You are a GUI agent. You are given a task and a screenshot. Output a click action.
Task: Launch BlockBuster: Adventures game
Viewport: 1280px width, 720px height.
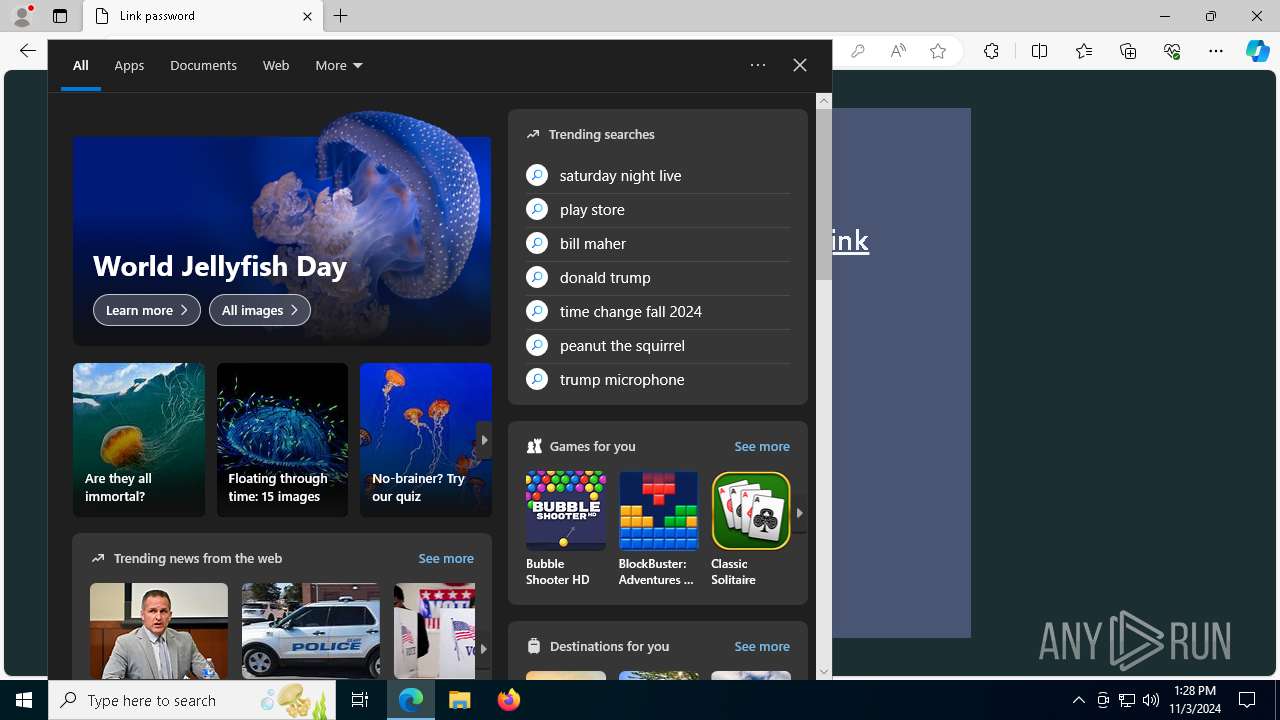pos(658,529)
